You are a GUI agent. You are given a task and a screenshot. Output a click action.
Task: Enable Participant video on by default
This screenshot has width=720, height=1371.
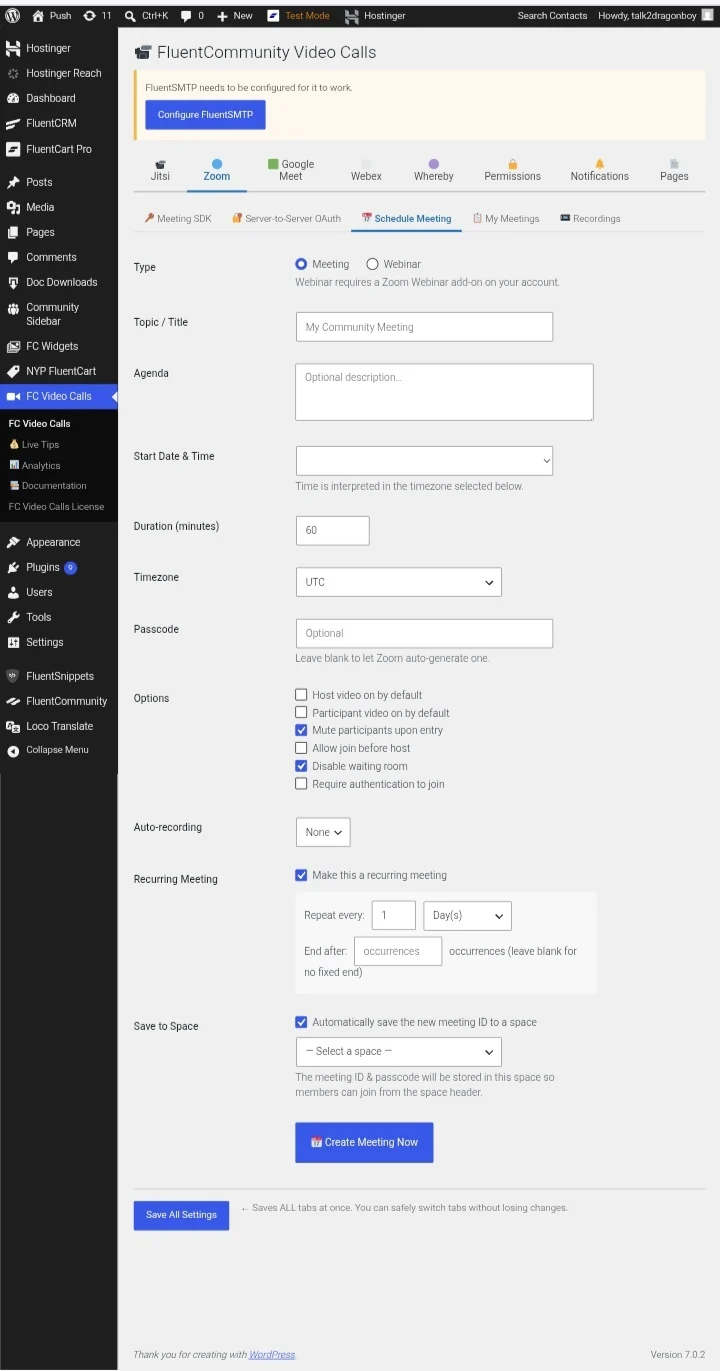pyautogui.click(x=301, y=713)
